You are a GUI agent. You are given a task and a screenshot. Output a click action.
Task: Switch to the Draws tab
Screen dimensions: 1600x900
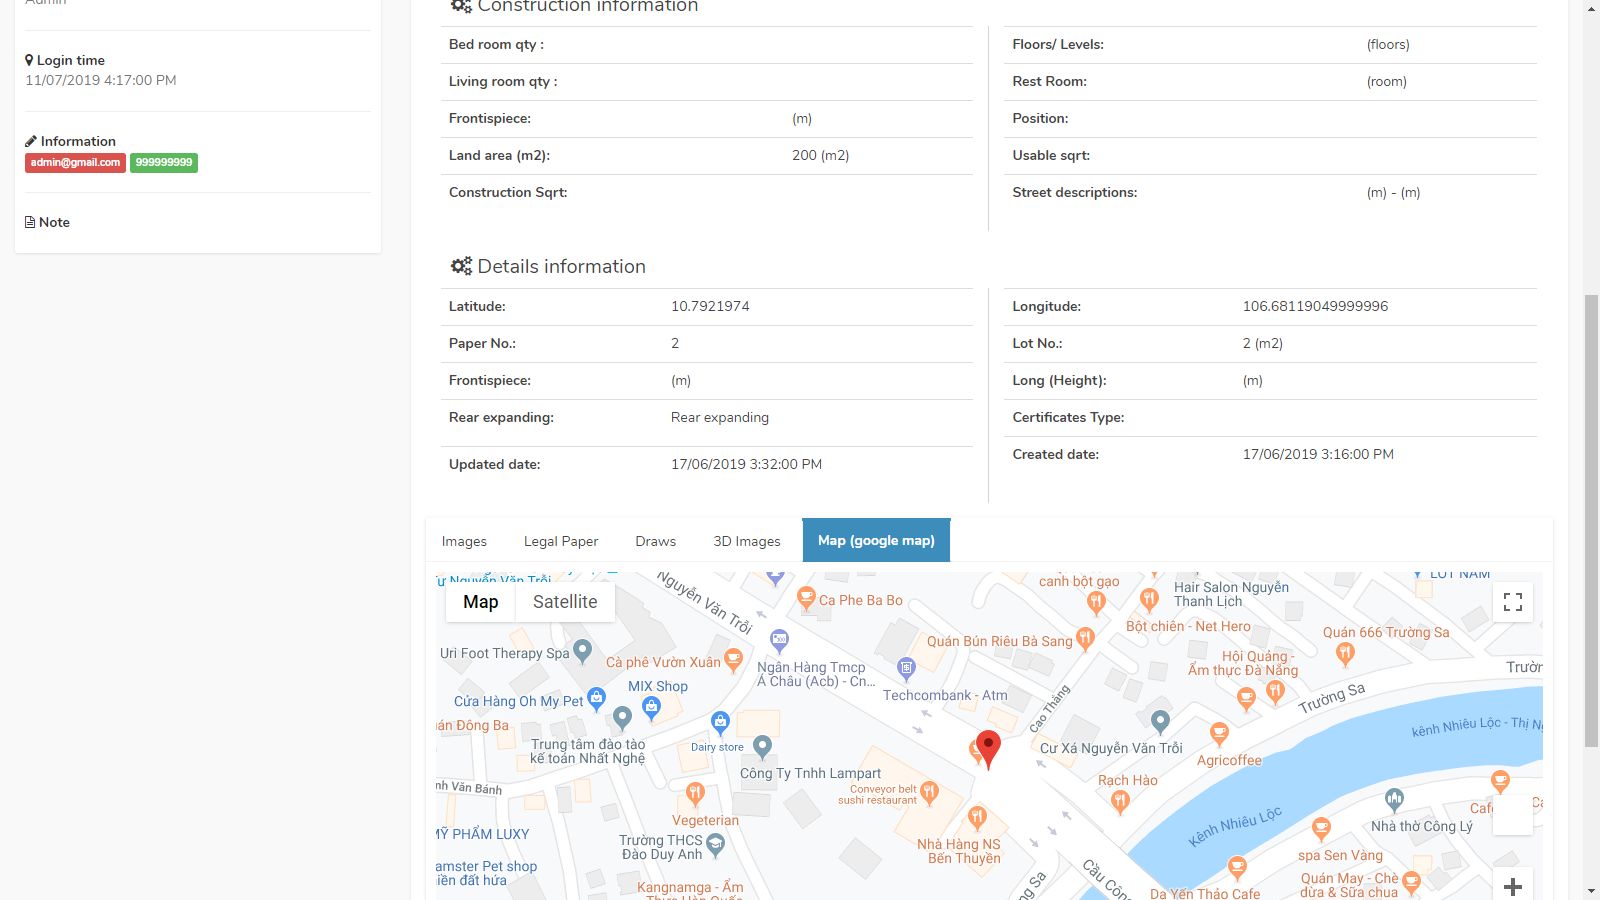click(x=655, y=541)
